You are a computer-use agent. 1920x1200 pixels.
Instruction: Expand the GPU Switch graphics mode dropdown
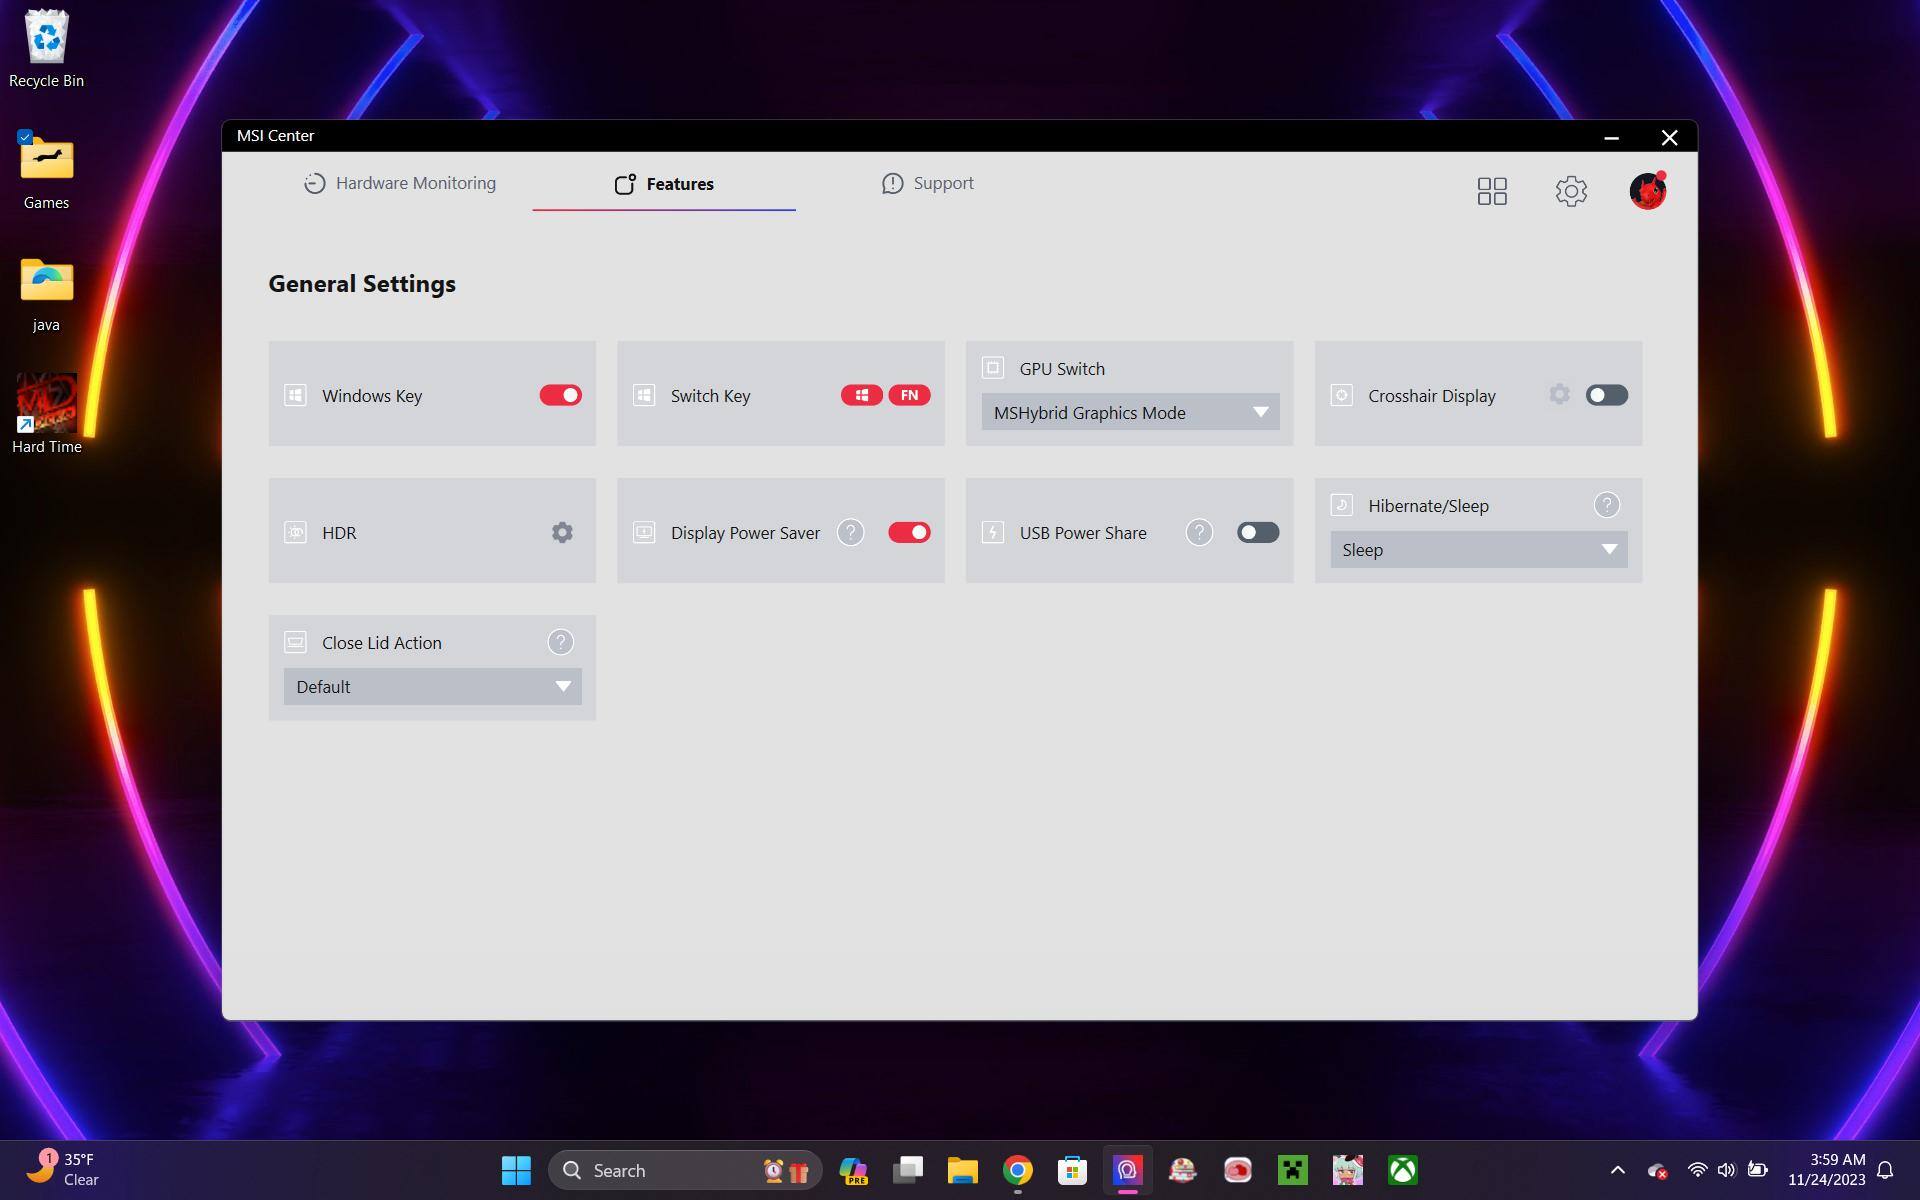tap(1130, 413)
